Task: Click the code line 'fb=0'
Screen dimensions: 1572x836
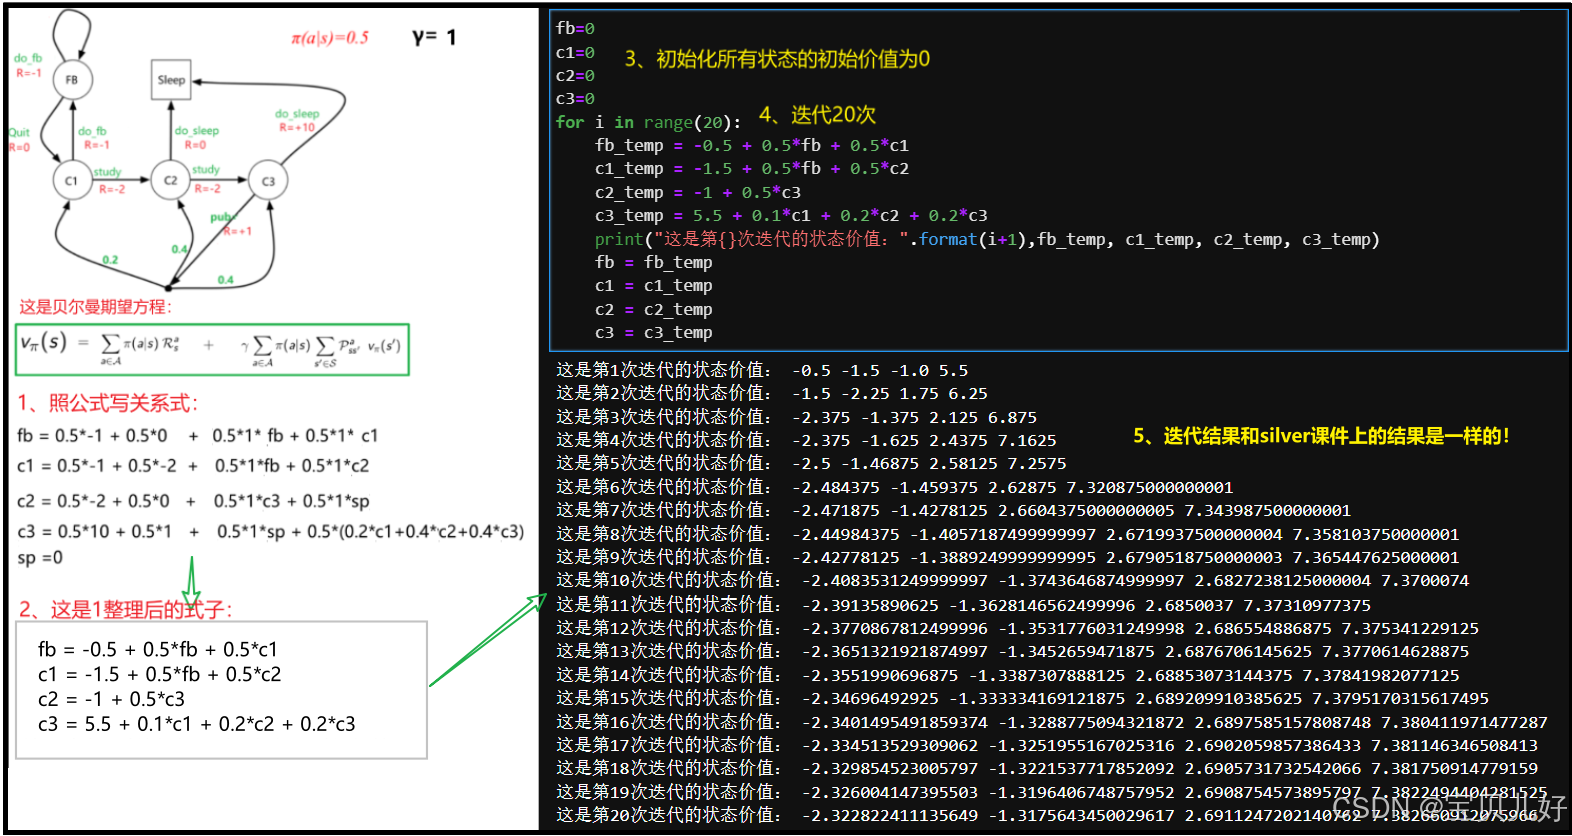Action: (575, 29)
